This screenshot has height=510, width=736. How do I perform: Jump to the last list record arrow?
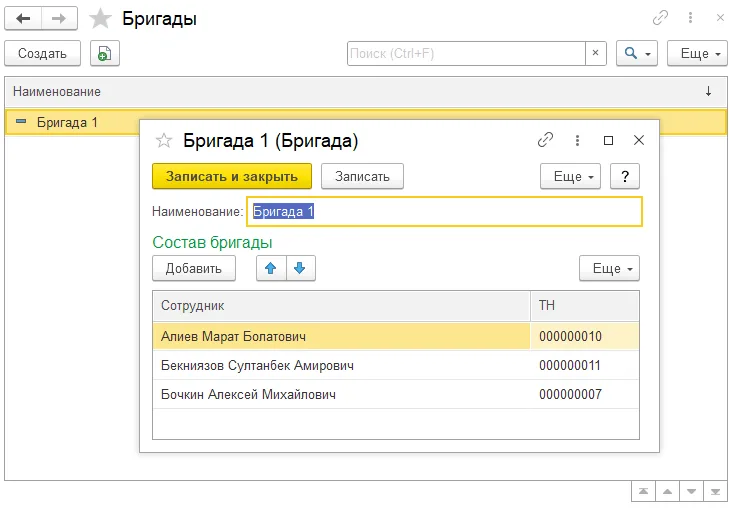[x=715, y=492]
